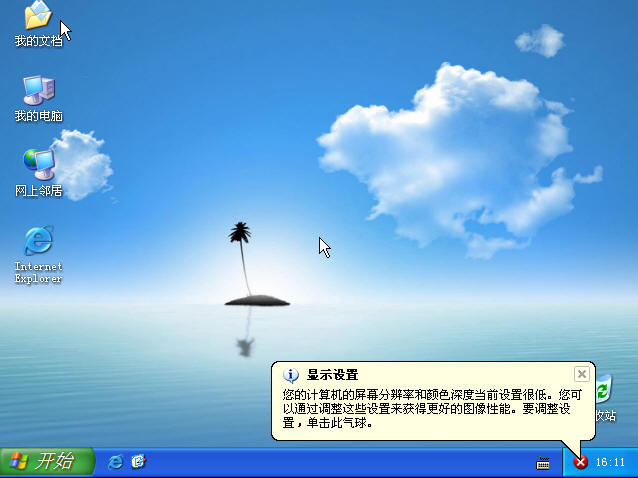Screen dimensions: 638x478
Task: Click the balloon message about screen resolution
Action: click(432, 408)
